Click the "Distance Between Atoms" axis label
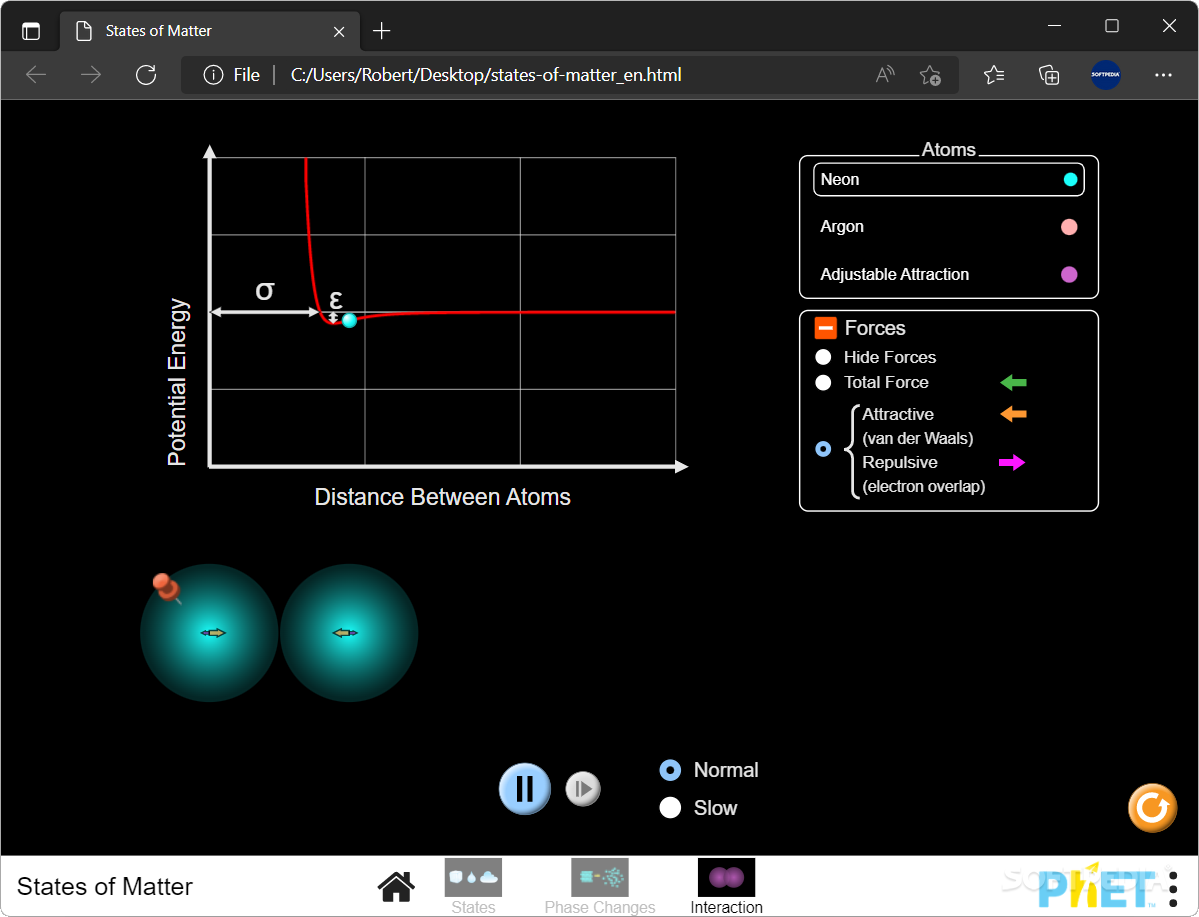The image size is (1199, 917). point(443,497)
